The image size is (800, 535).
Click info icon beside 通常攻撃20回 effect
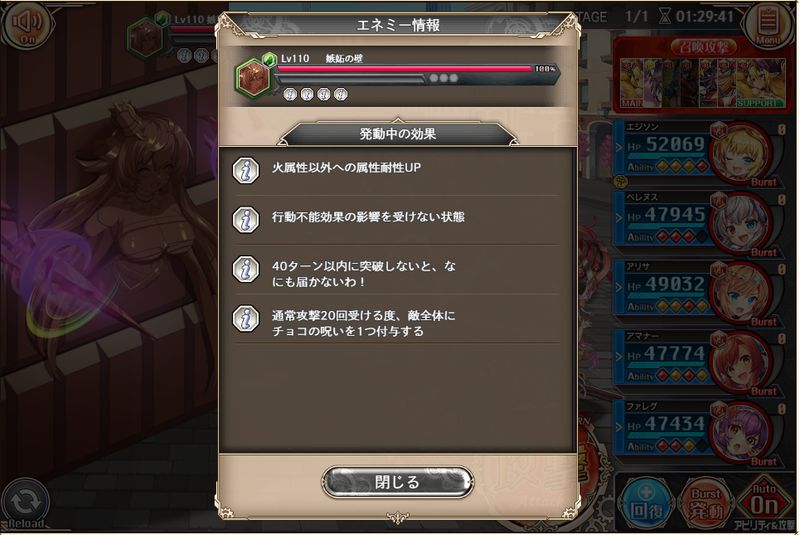pyautogui.click(x=246, y=319)
